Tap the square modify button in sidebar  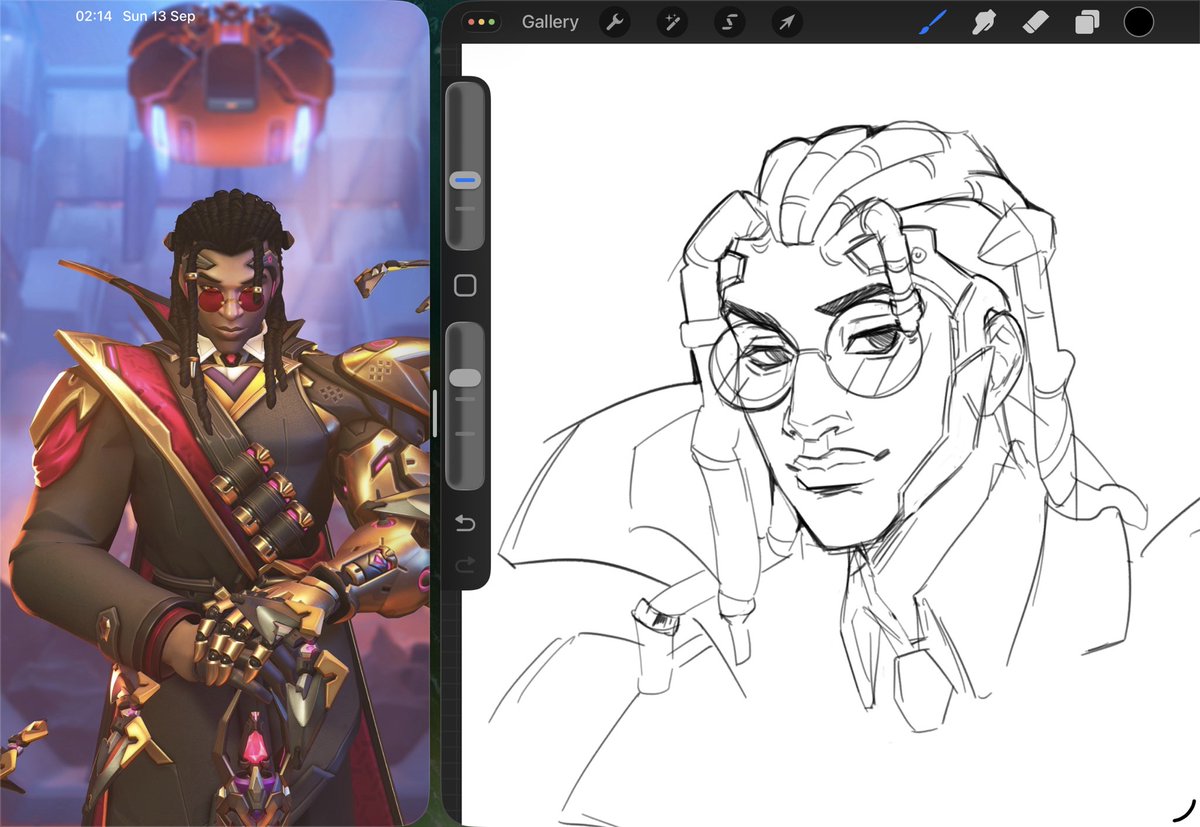click(x=465, y=286)
